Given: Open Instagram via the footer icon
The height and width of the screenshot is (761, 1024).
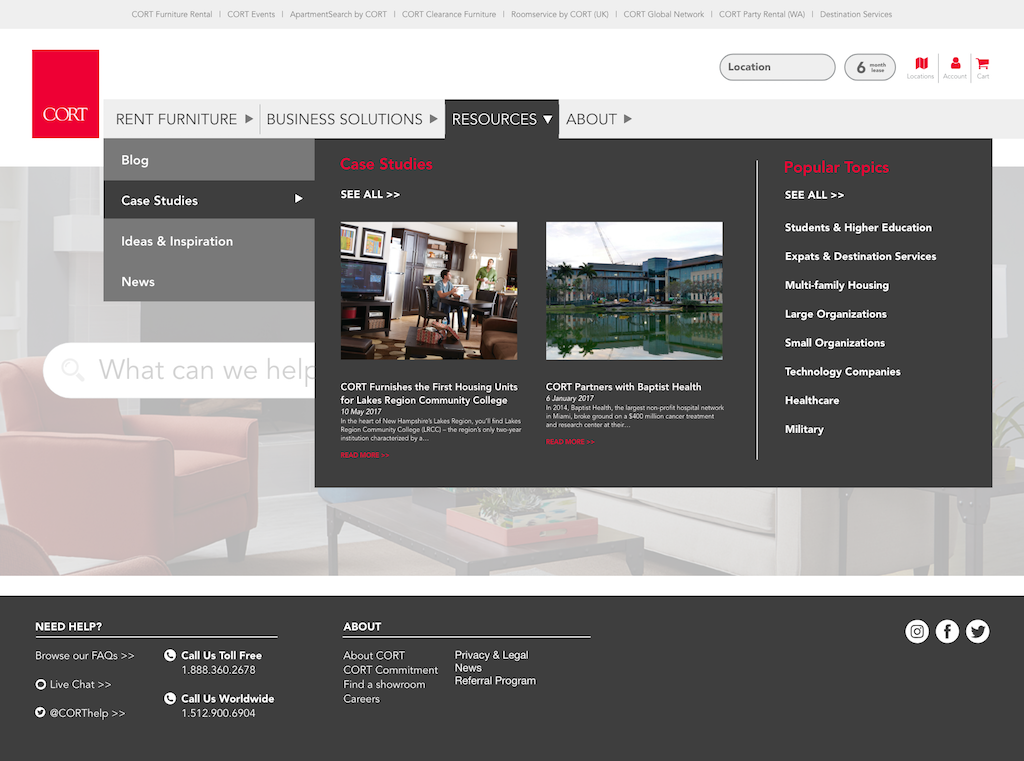Looking at the screenshot, I should coord(917,631).
